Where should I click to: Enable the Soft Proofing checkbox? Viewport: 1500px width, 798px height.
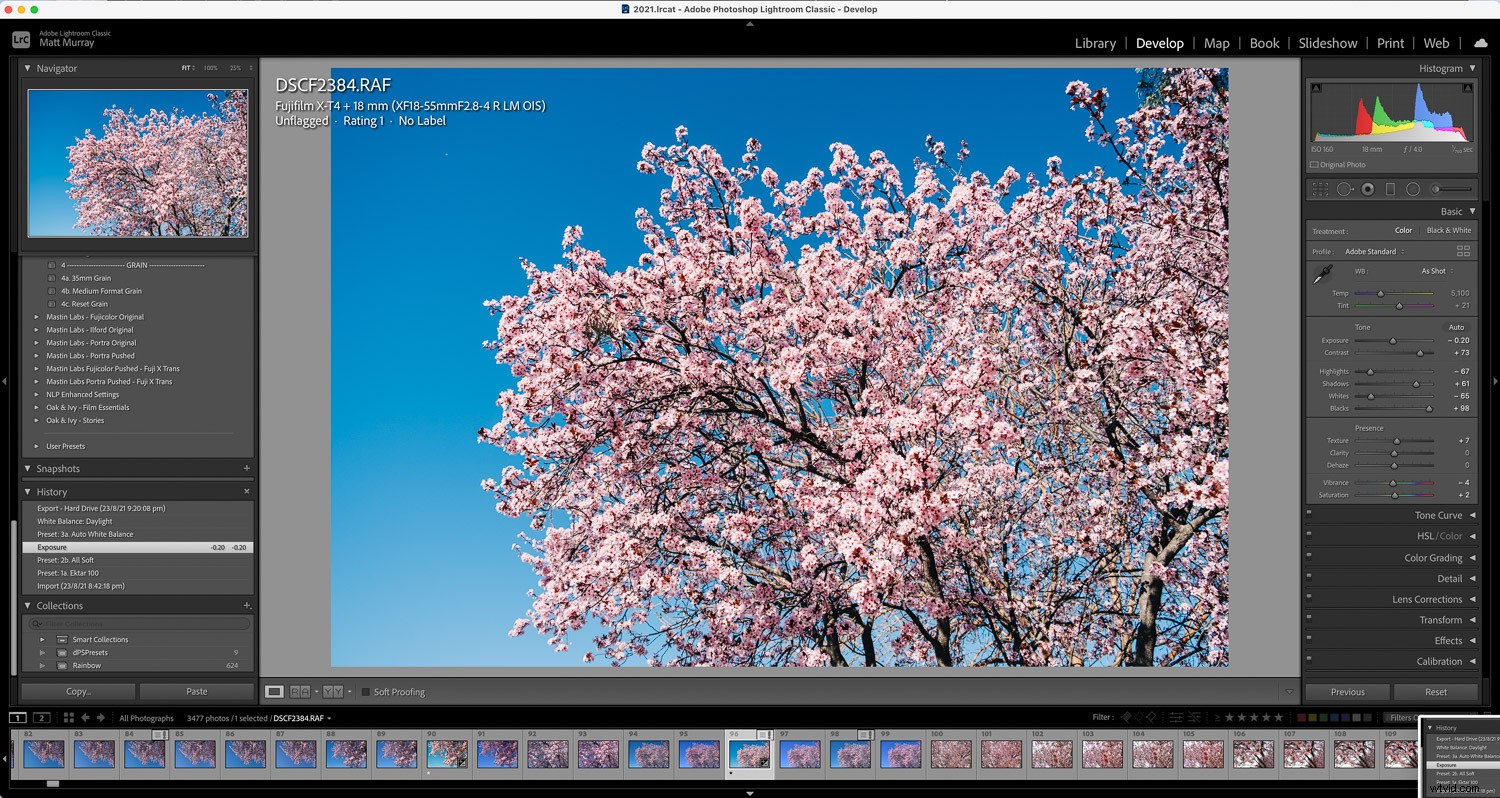coord(364,691)
